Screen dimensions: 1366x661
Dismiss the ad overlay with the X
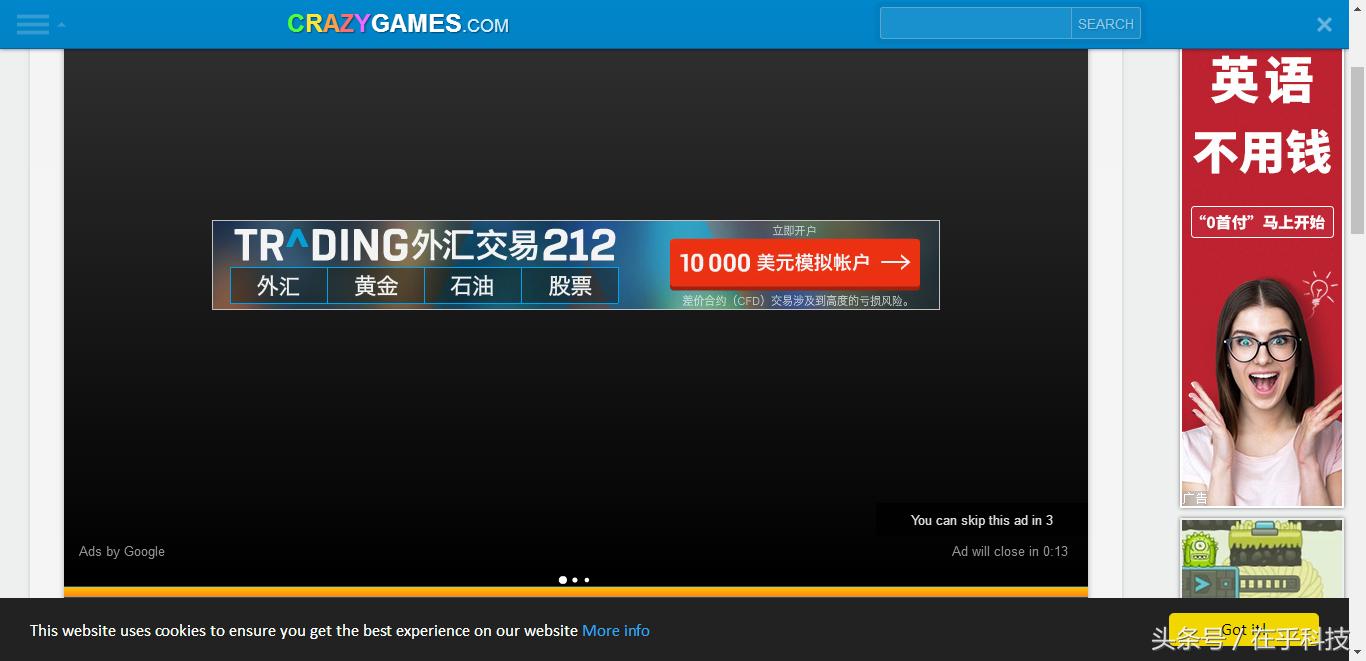pos(1324,24)
